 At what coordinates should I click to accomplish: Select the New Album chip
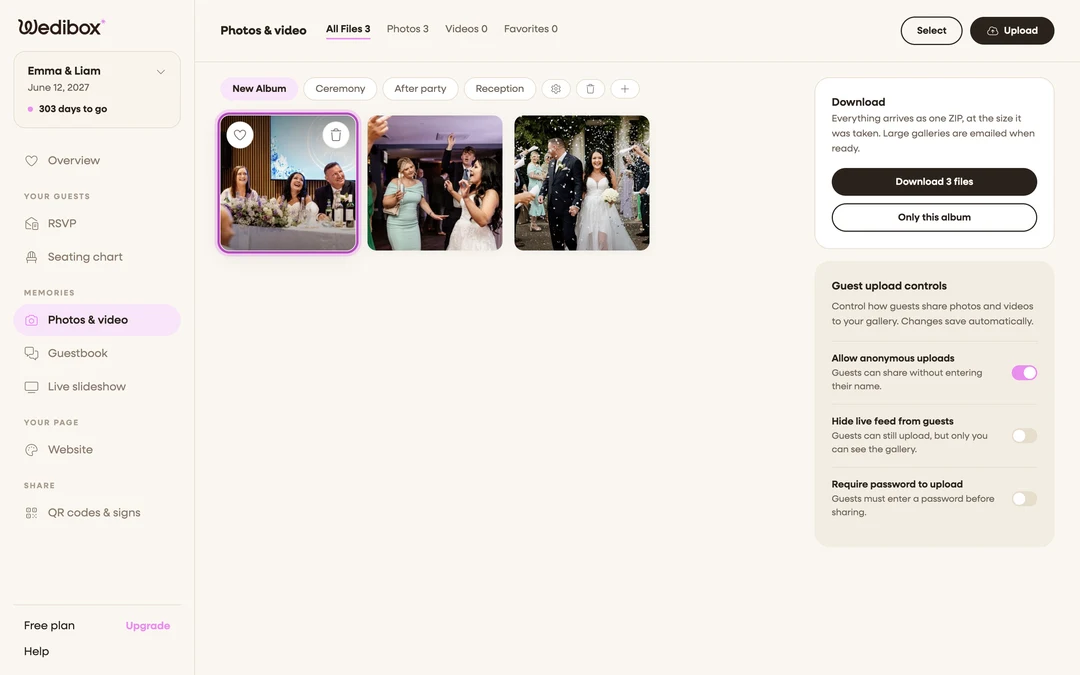(x=259, y=89)
